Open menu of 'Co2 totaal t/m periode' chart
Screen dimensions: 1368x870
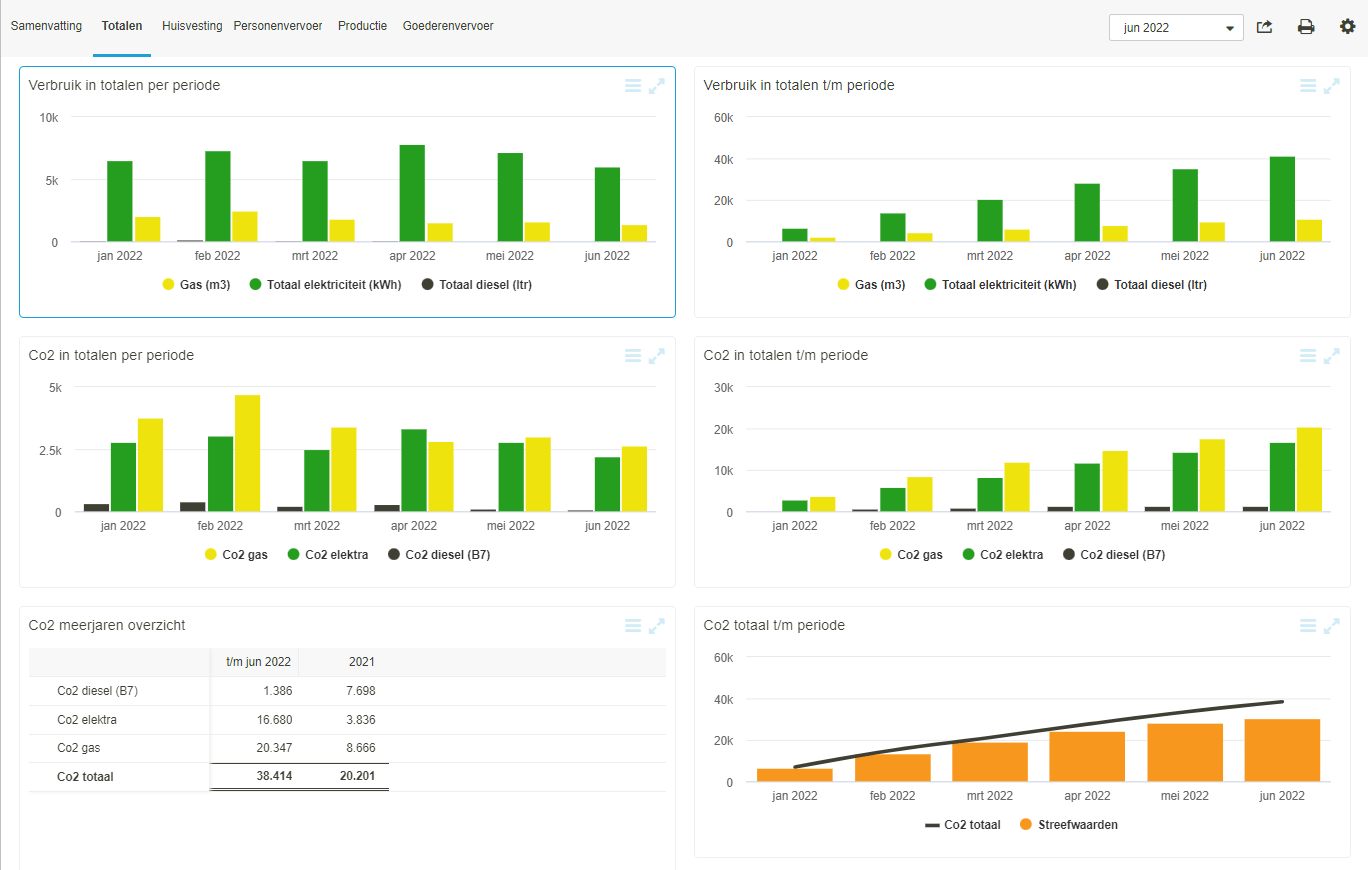point(1308,626)
